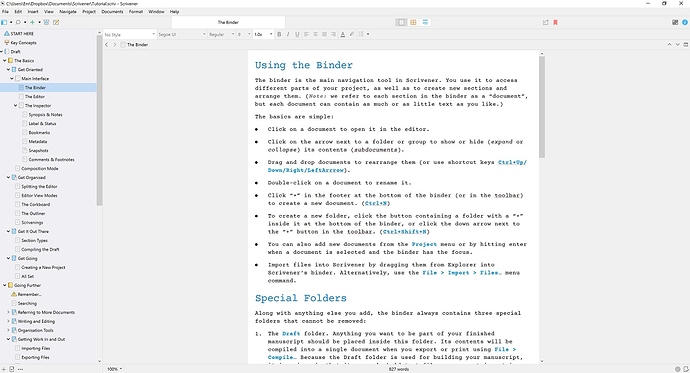Expand Writing and Editing group
The height and width of the screenshot is (373, 690).
point(8,322)
